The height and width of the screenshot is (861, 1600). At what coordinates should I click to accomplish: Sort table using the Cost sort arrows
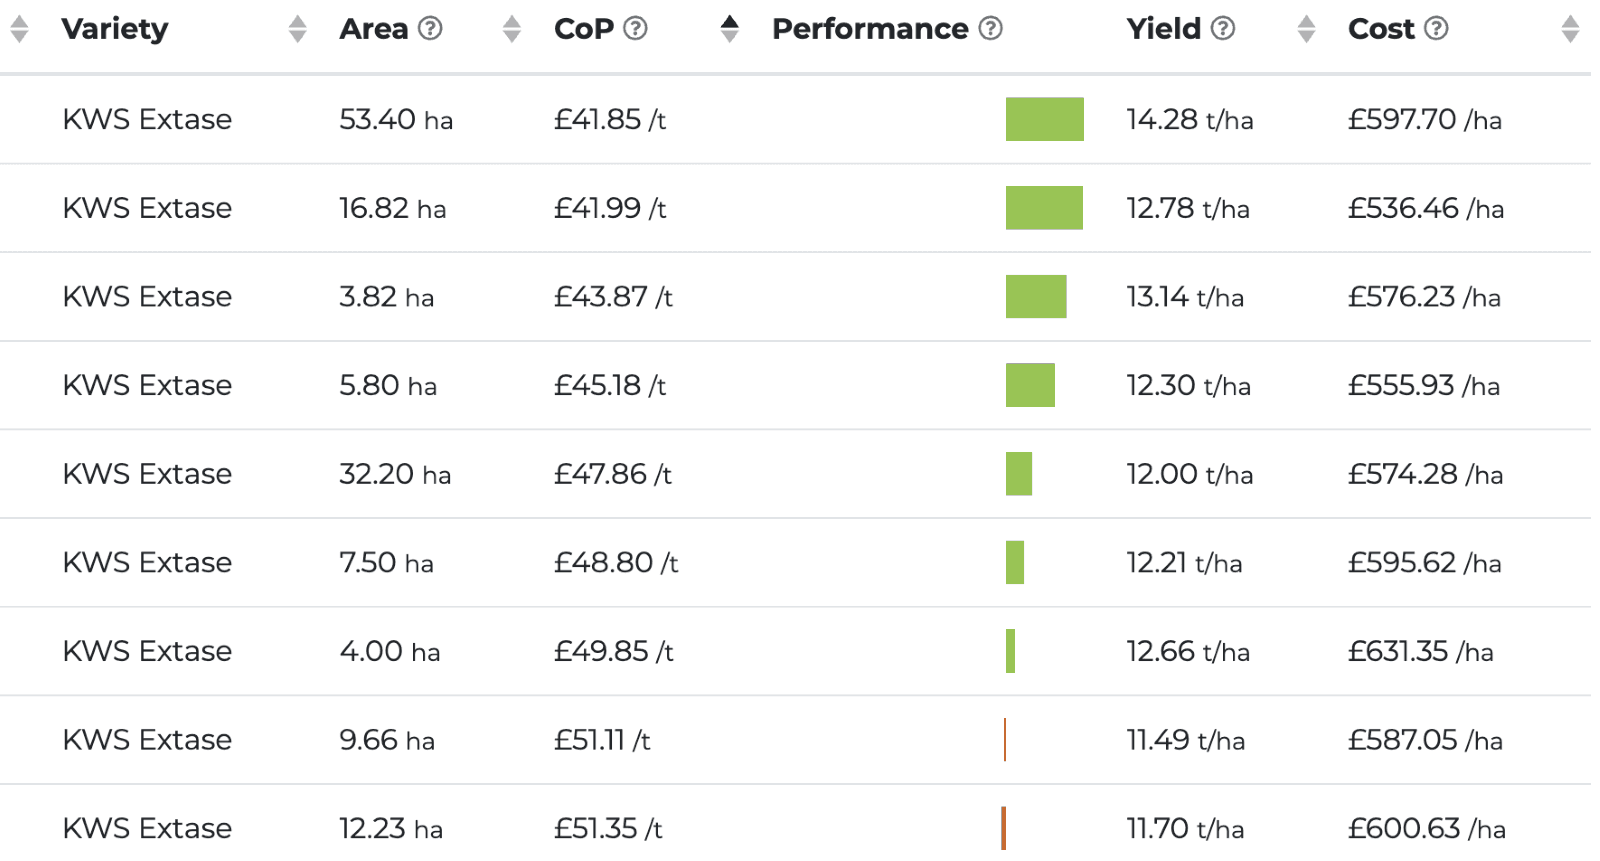1570,29
